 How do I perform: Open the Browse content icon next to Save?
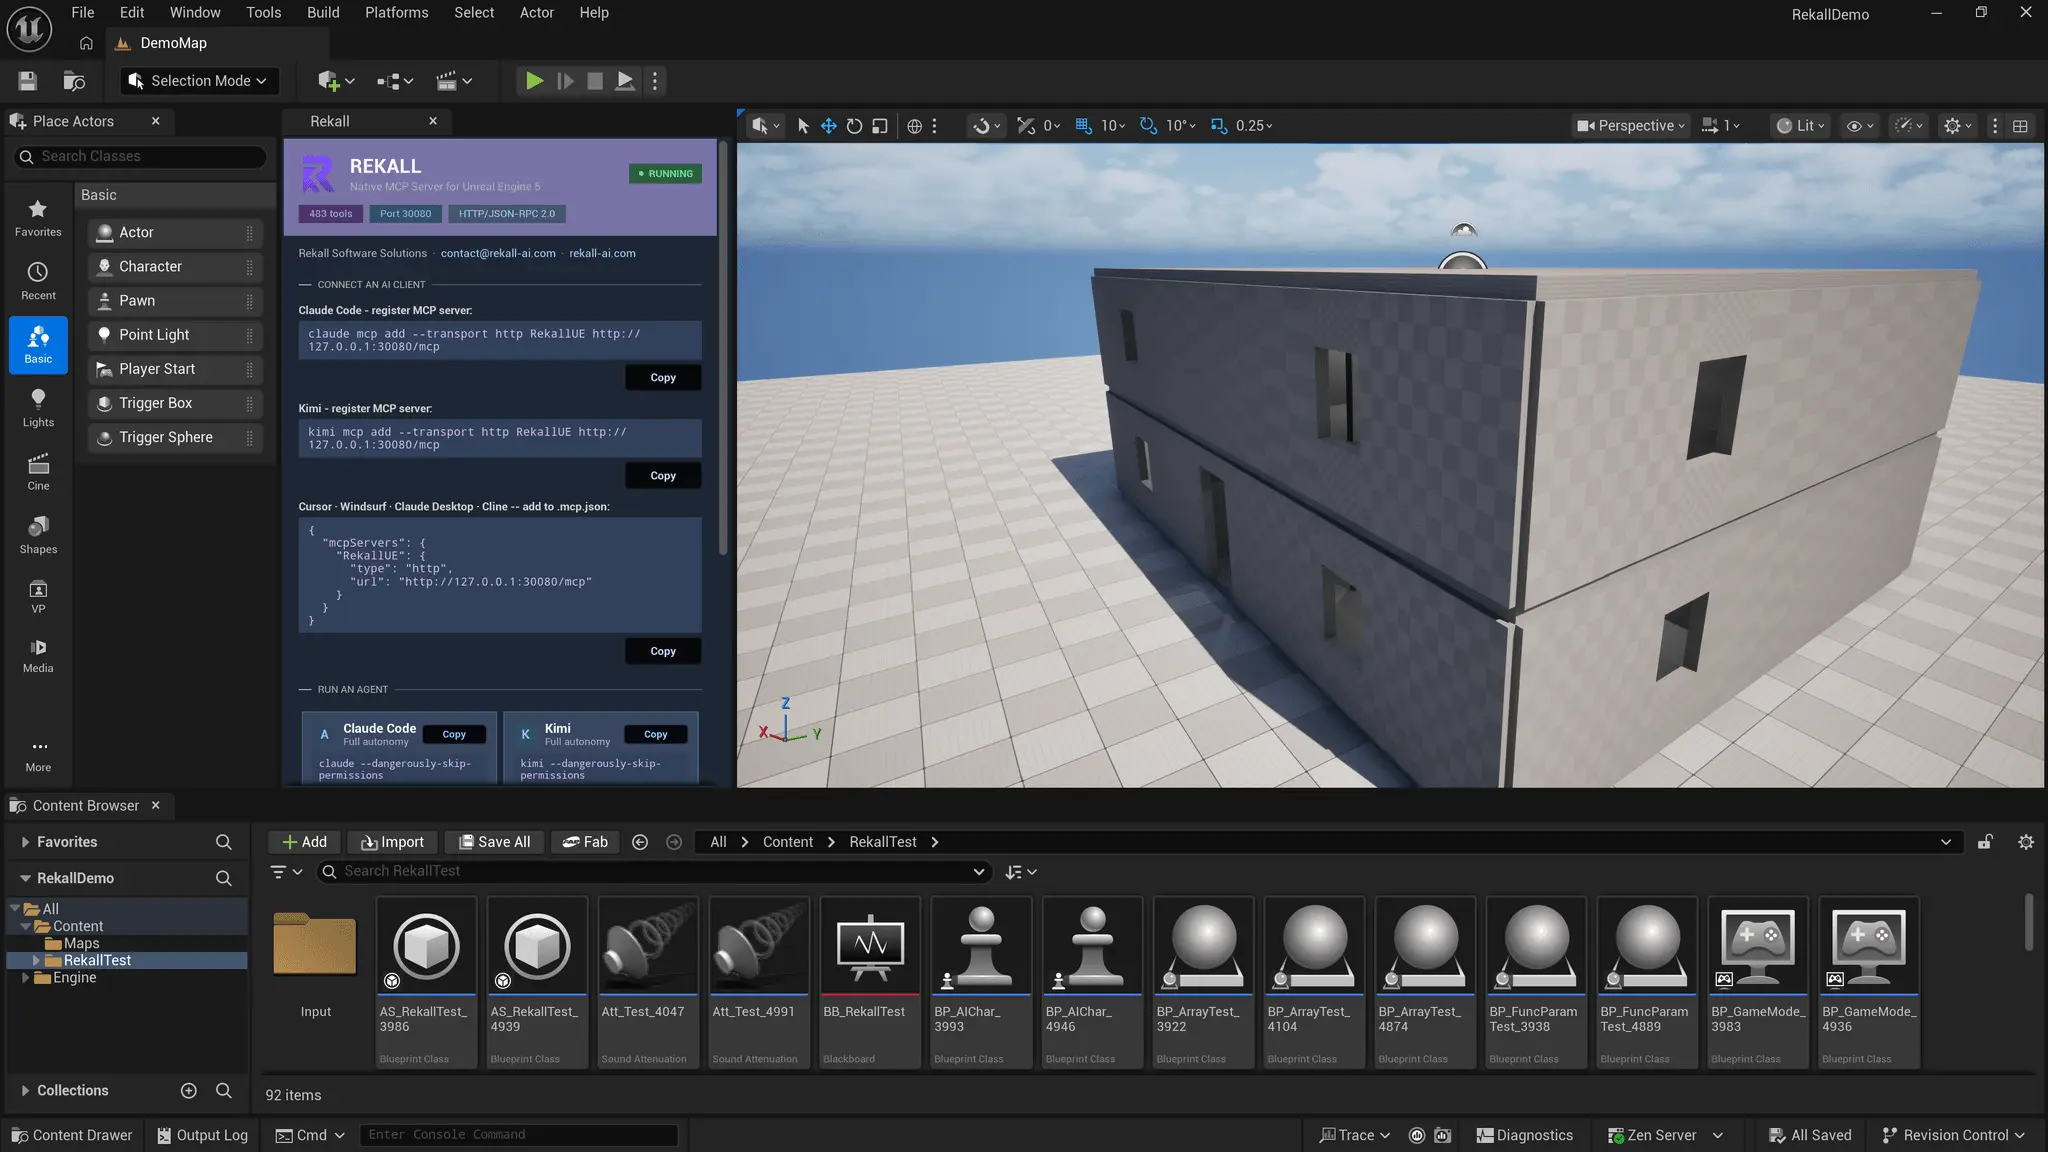coord(74,81)
